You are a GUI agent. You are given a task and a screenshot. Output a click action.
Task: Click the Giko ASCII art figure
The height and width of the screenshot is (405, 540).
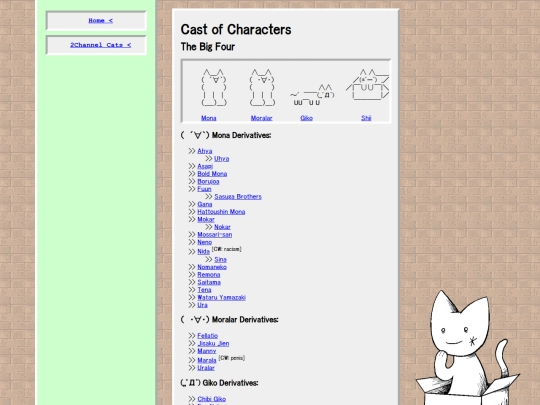(x=312, y=95)
